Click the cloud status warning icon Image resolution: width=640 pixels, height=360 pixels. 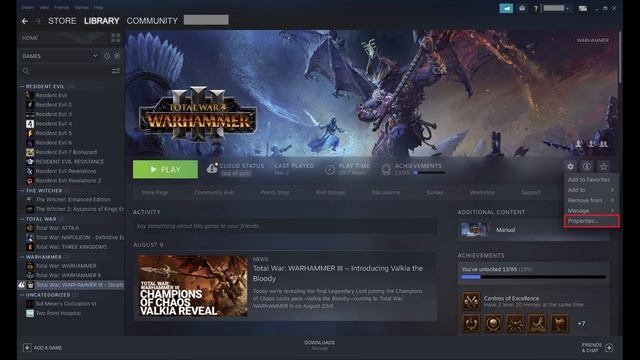[x=212, y=168]
